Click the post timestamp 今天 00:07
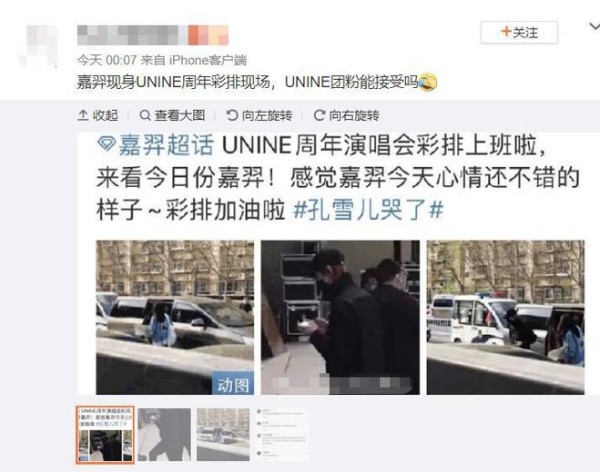This screenshot has width=600, height=472. (107, 60)
